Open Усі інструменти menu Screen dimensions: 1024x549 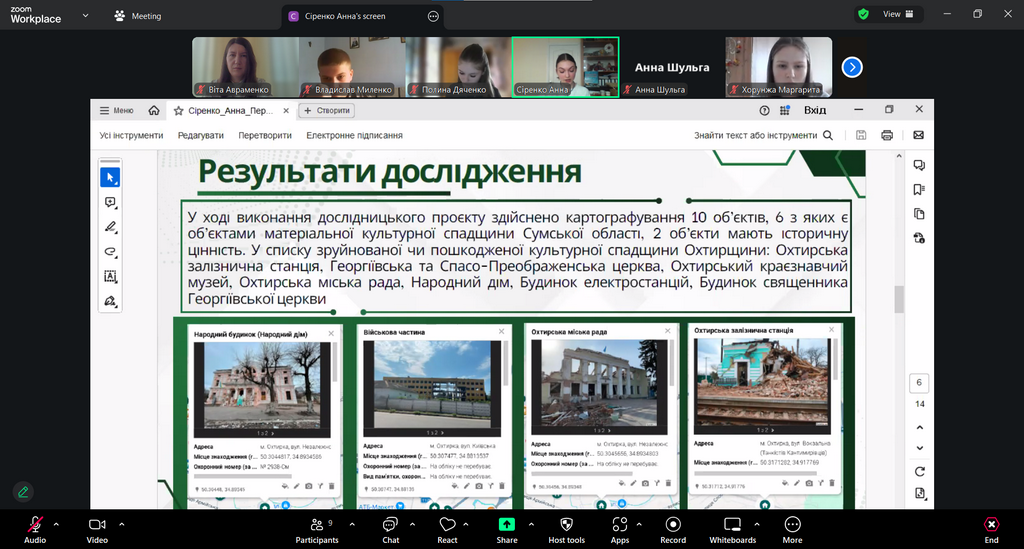(x=131, y=135)
